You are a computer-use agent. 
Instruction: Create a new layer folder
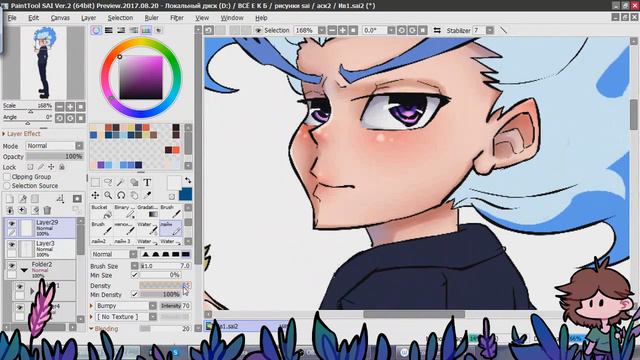pyautogui.click(x=35, y=199)
